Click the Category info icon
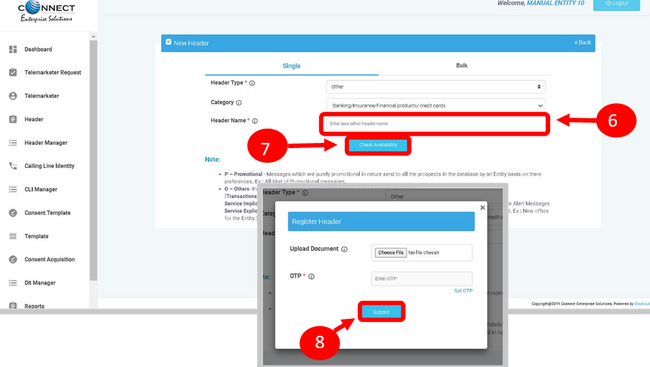 coord(239,102)
